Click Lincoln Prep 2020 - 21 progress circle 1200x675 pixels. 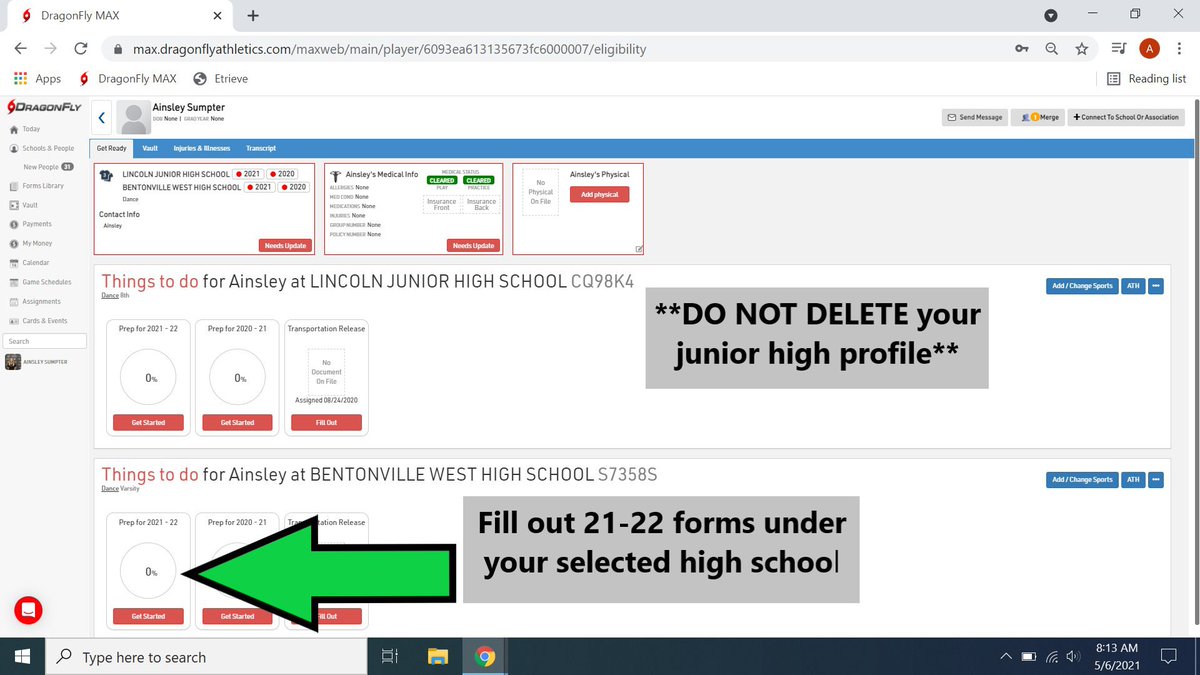(x=238, y=378)
